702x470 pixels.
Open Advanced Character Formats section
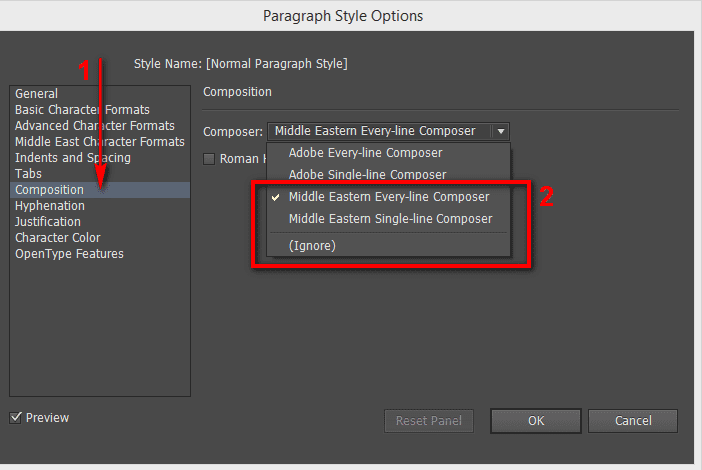[x=95, y=126]
